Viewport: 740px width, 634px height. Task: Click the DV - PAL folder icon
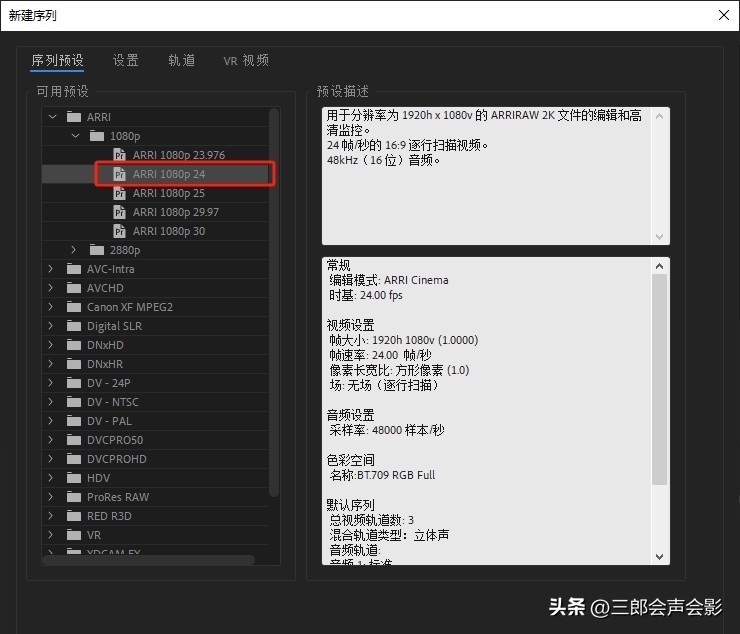[x=74, y=421]
